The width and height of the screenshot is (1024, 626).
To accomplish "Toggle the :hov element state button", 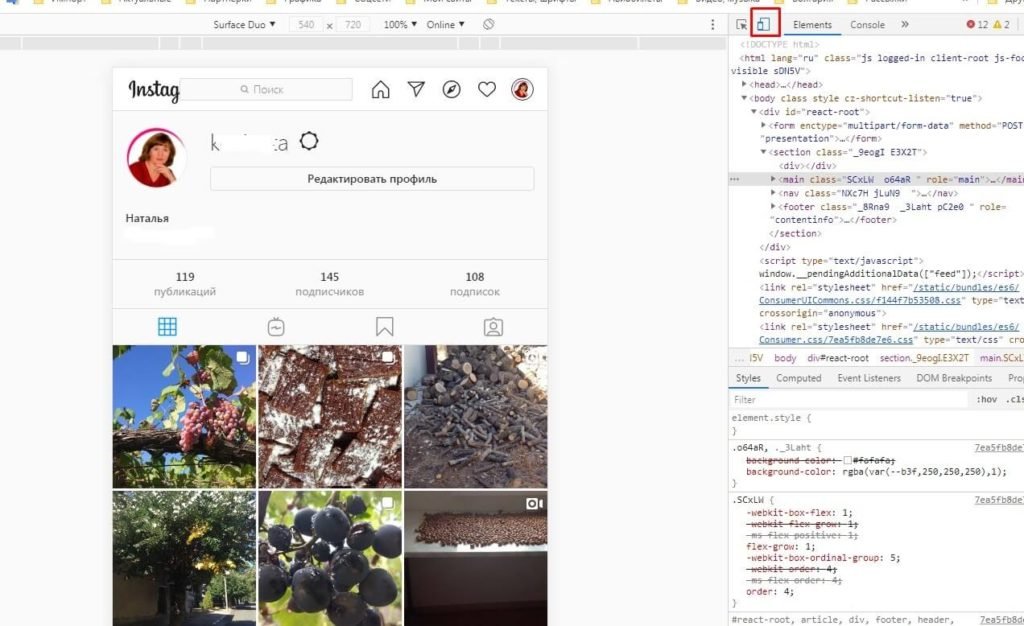I will (986, 400).
